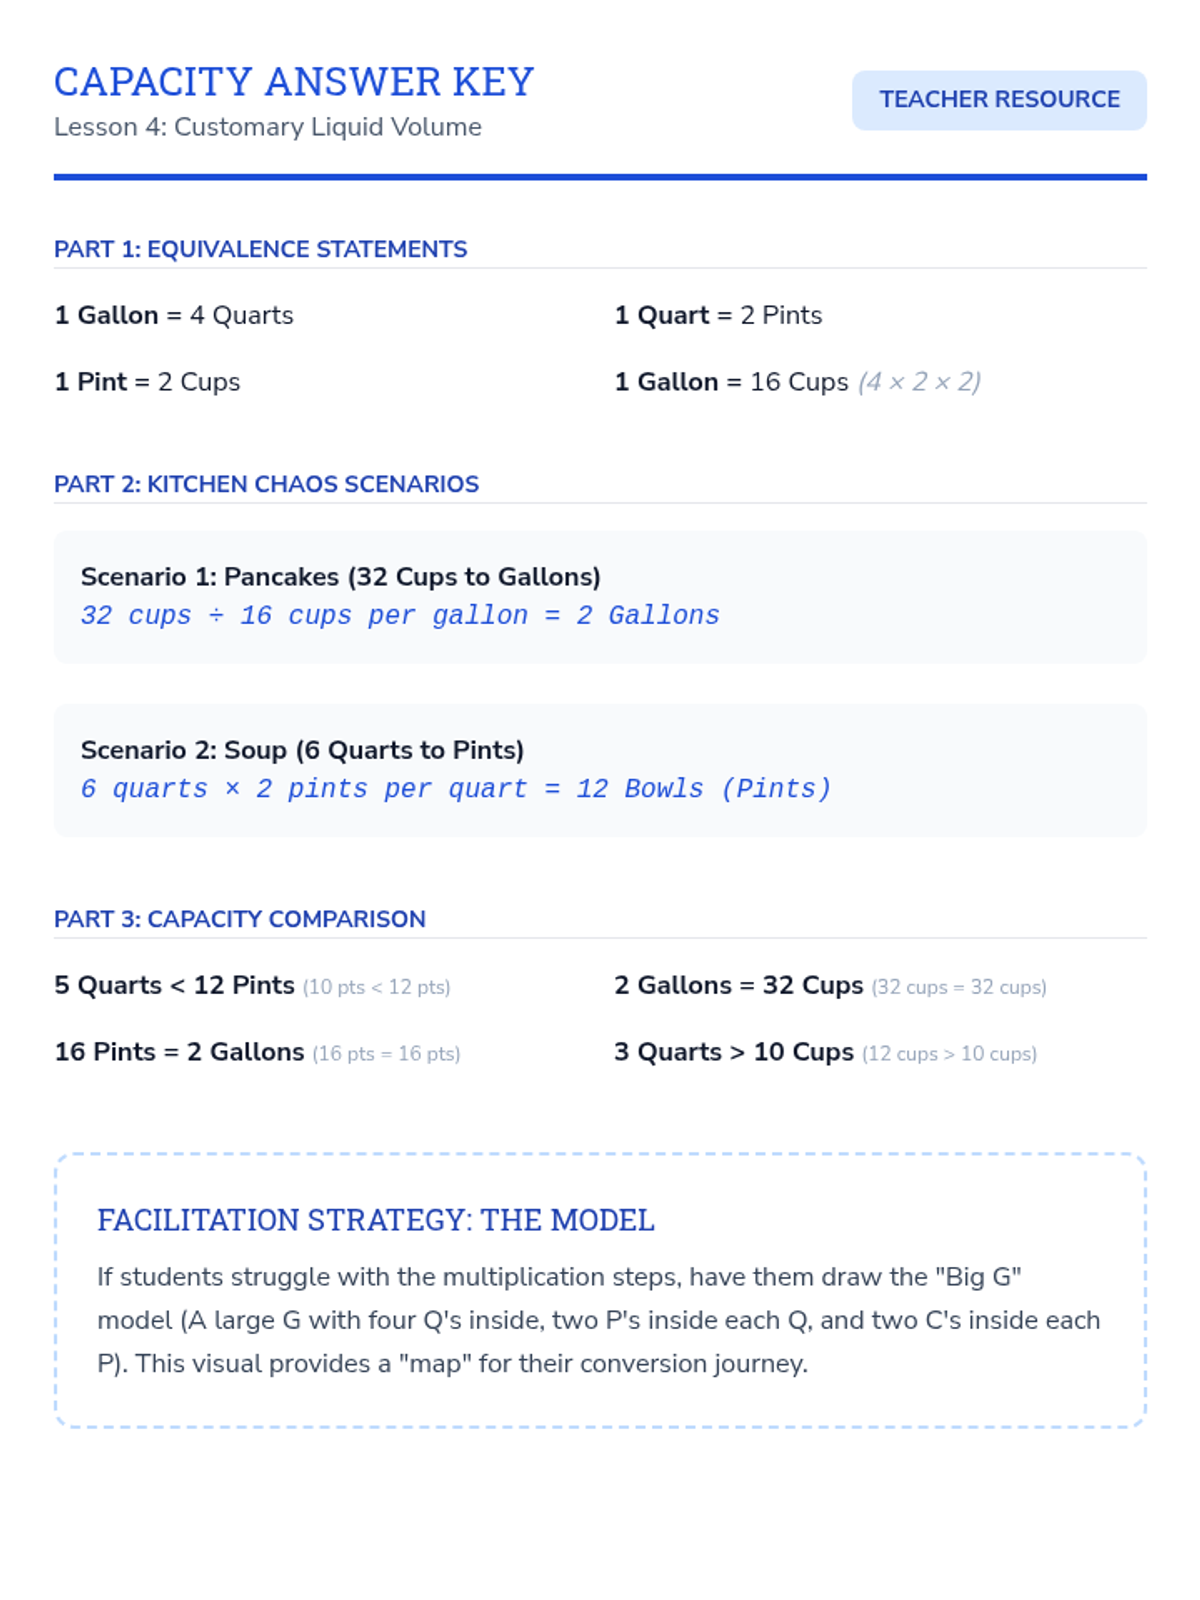Viewport: 1200px width, 1600px height.
Task: Click the 1 Gallon = 4 Quarts statement
Action: [174, 315]
